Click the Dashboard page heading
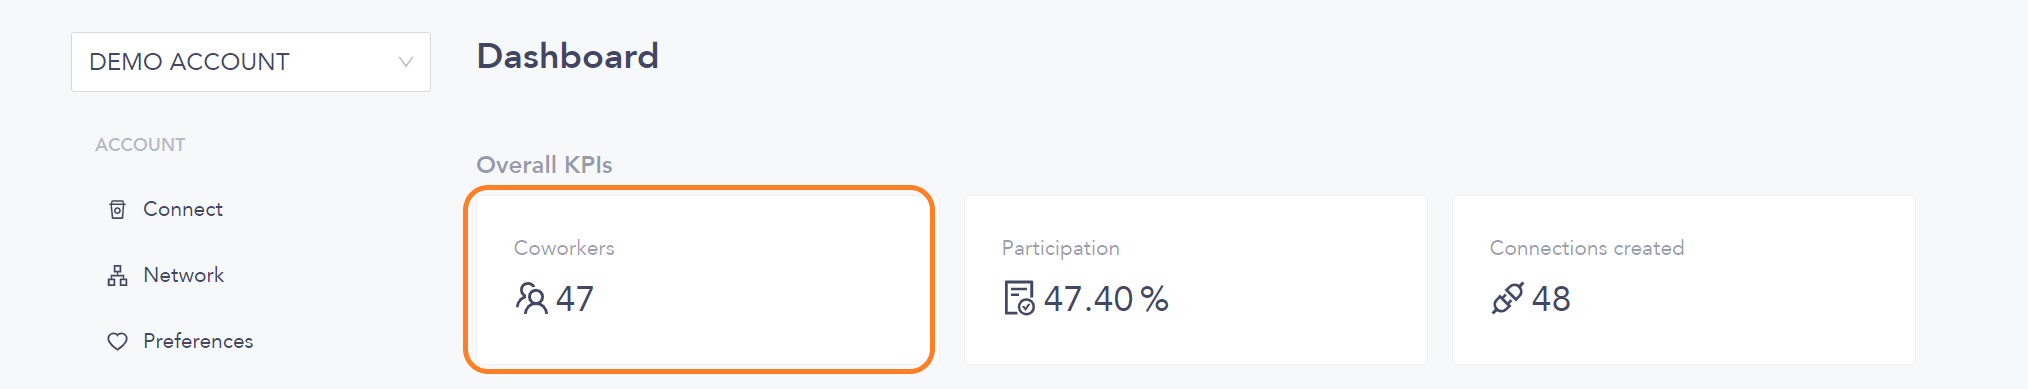The height and width of the screenshot is (389, 2028). [x=568, y=56]
